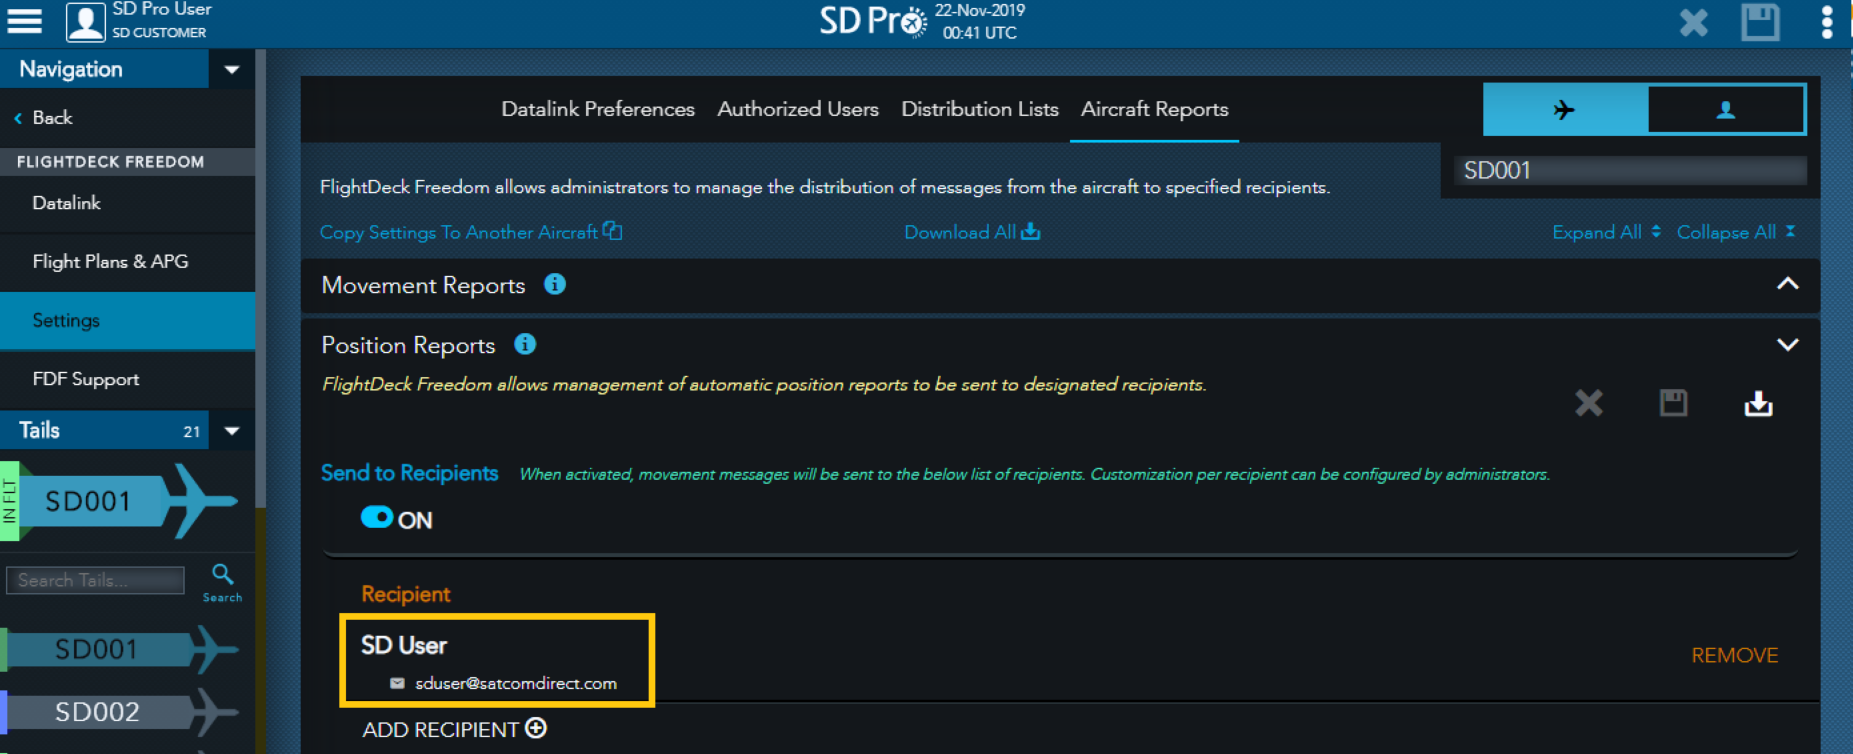This screenshot has width=1853, height=754.
Task: Open the hamburger main menu
Action: (x=25, y=21)
